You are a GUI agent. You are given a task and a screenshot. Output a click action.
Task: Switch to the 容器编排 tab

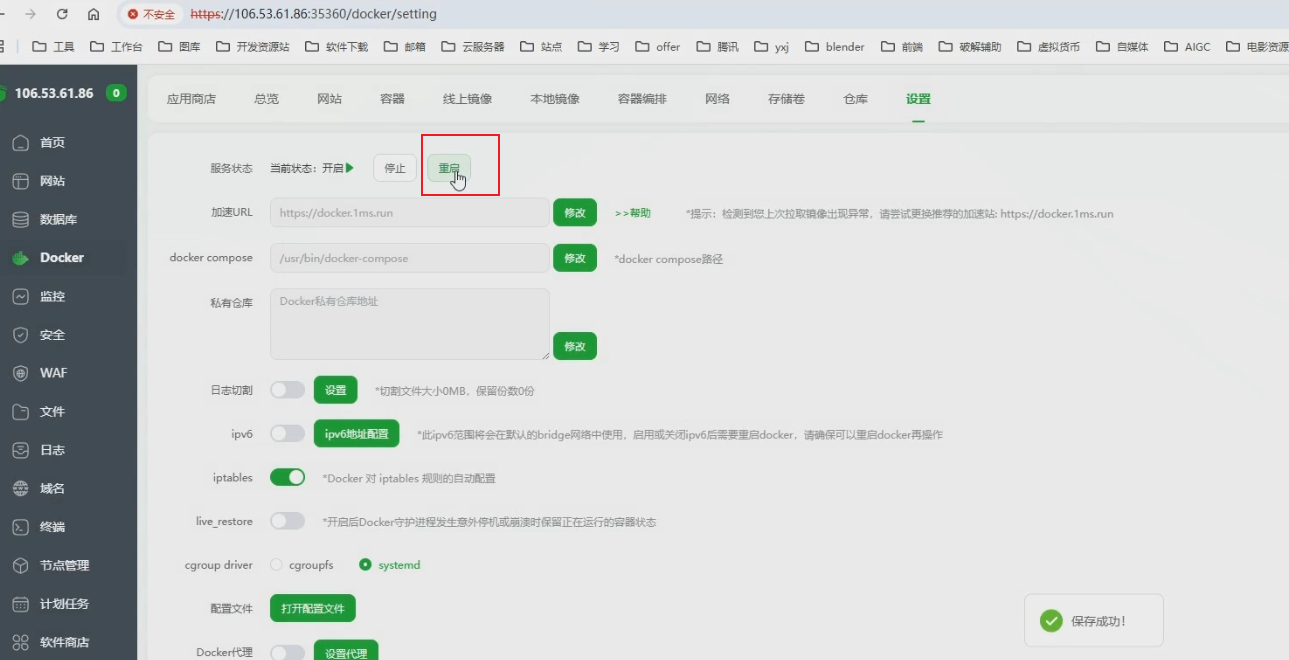pyautogui.click(x=642, y=99)
